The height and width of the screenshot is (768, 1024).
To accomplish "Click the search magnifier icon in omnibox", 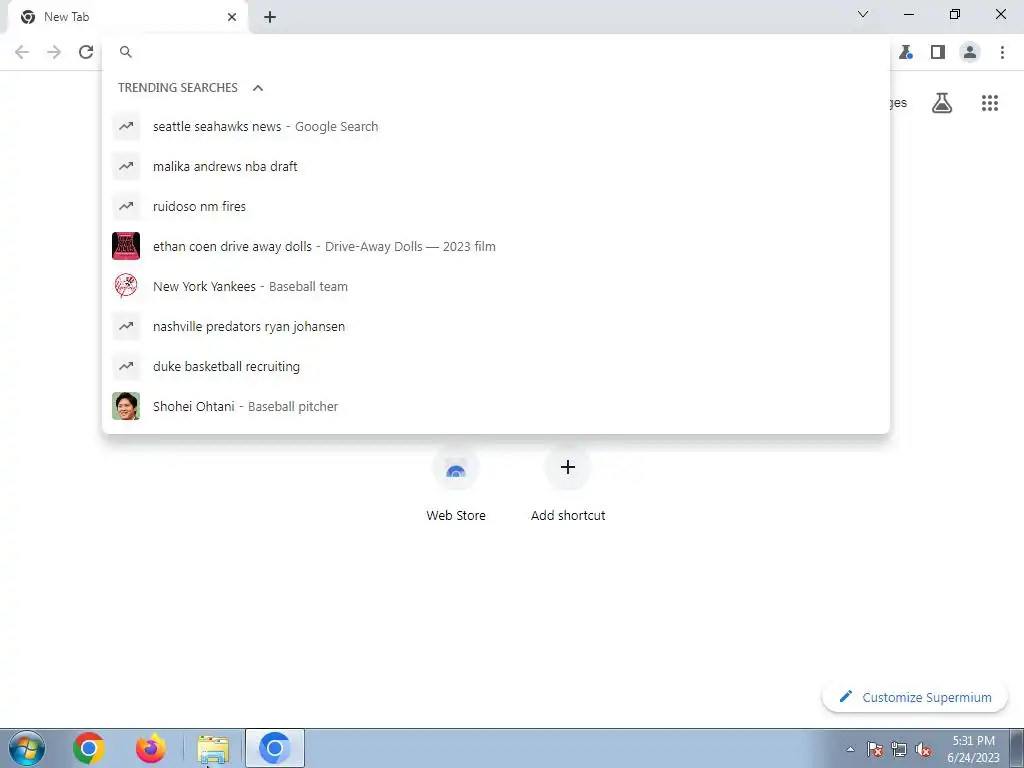I will point(126,52).
